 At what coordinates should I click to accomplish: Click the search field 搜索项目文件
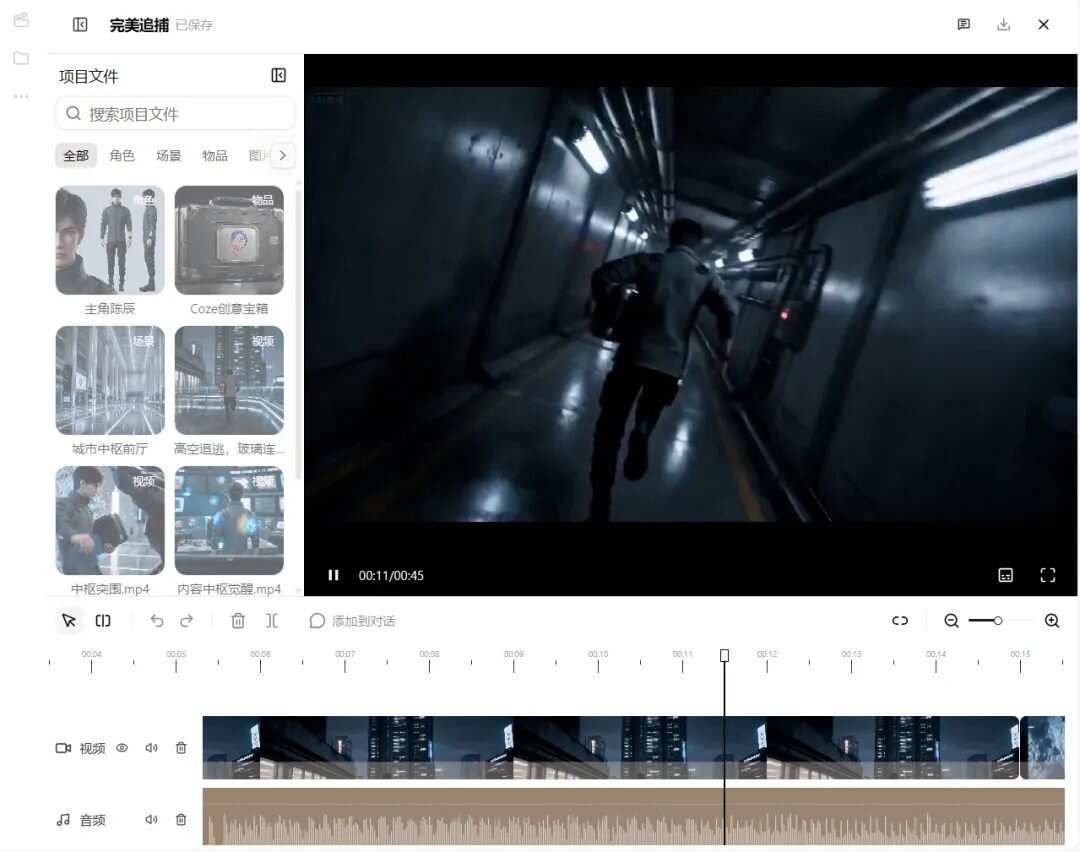[175, 114]
